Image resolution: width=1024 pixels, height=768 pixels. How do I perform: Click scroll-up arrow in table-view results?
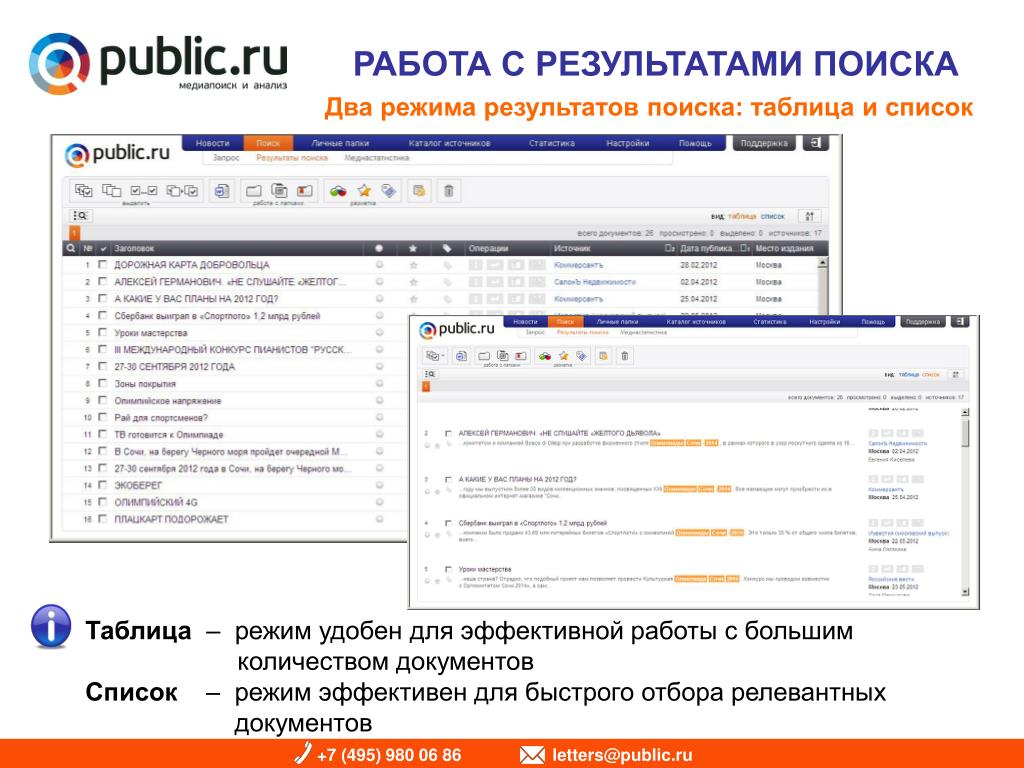(x=823, y=263)
